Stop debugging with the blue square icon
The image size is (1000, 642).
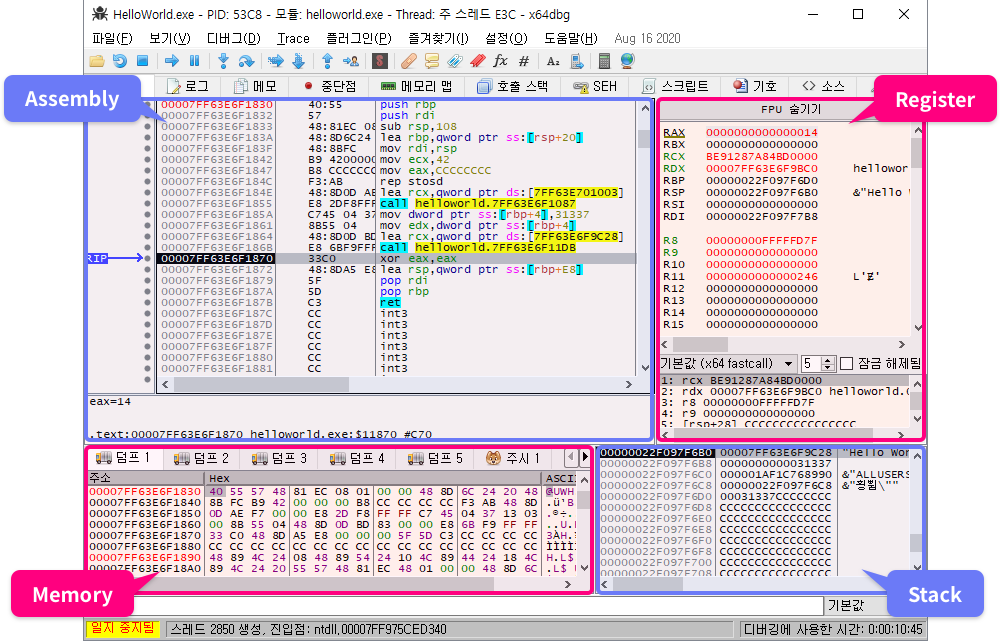point(142,62)
